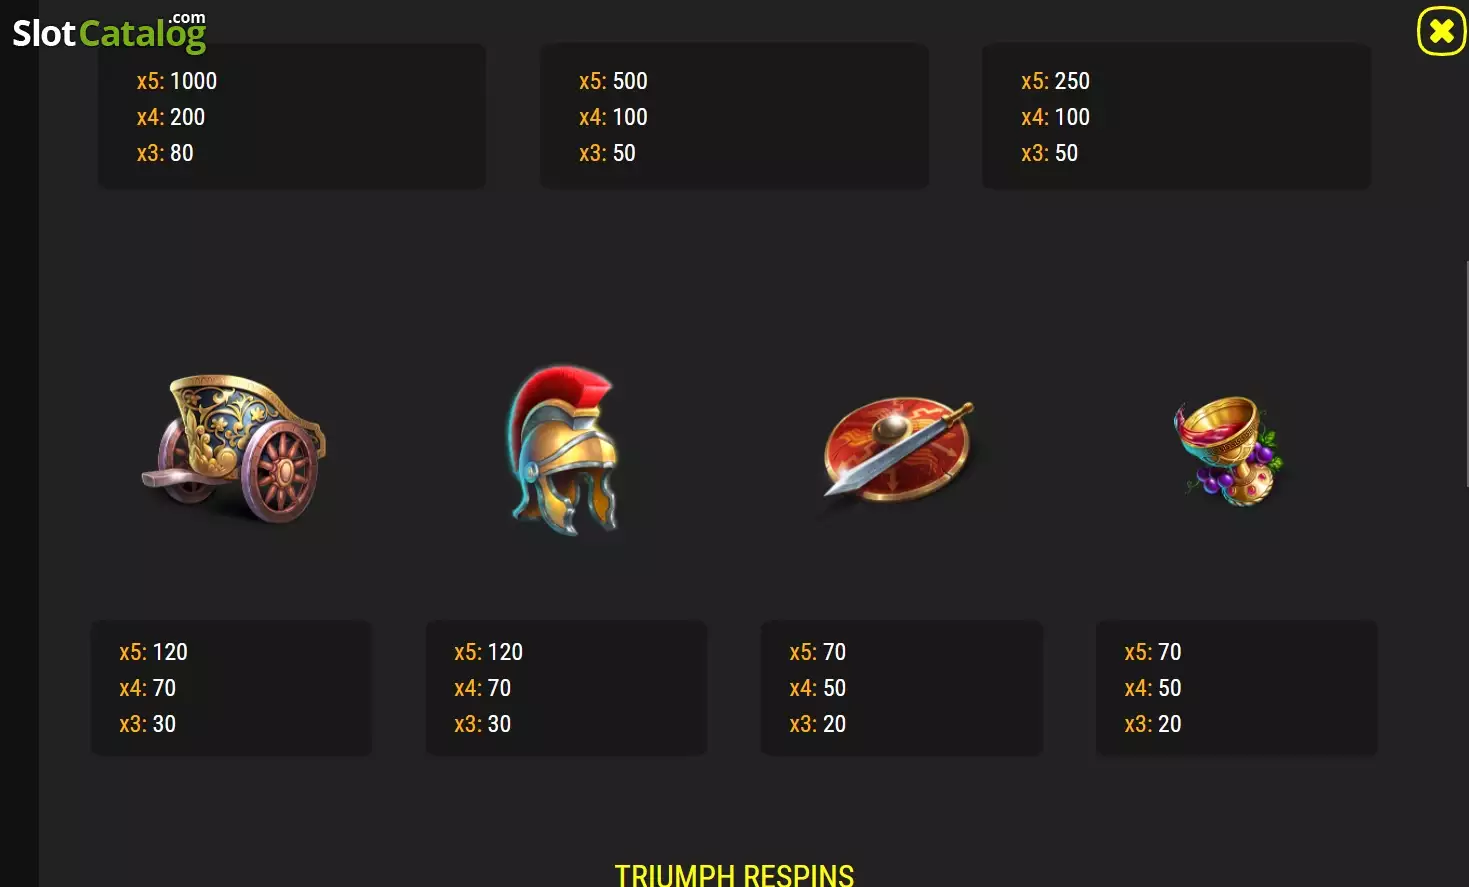Select the red-plumed Roman helmet symbol
Screen dimensions: 1469x887
(x=564, y=449)
